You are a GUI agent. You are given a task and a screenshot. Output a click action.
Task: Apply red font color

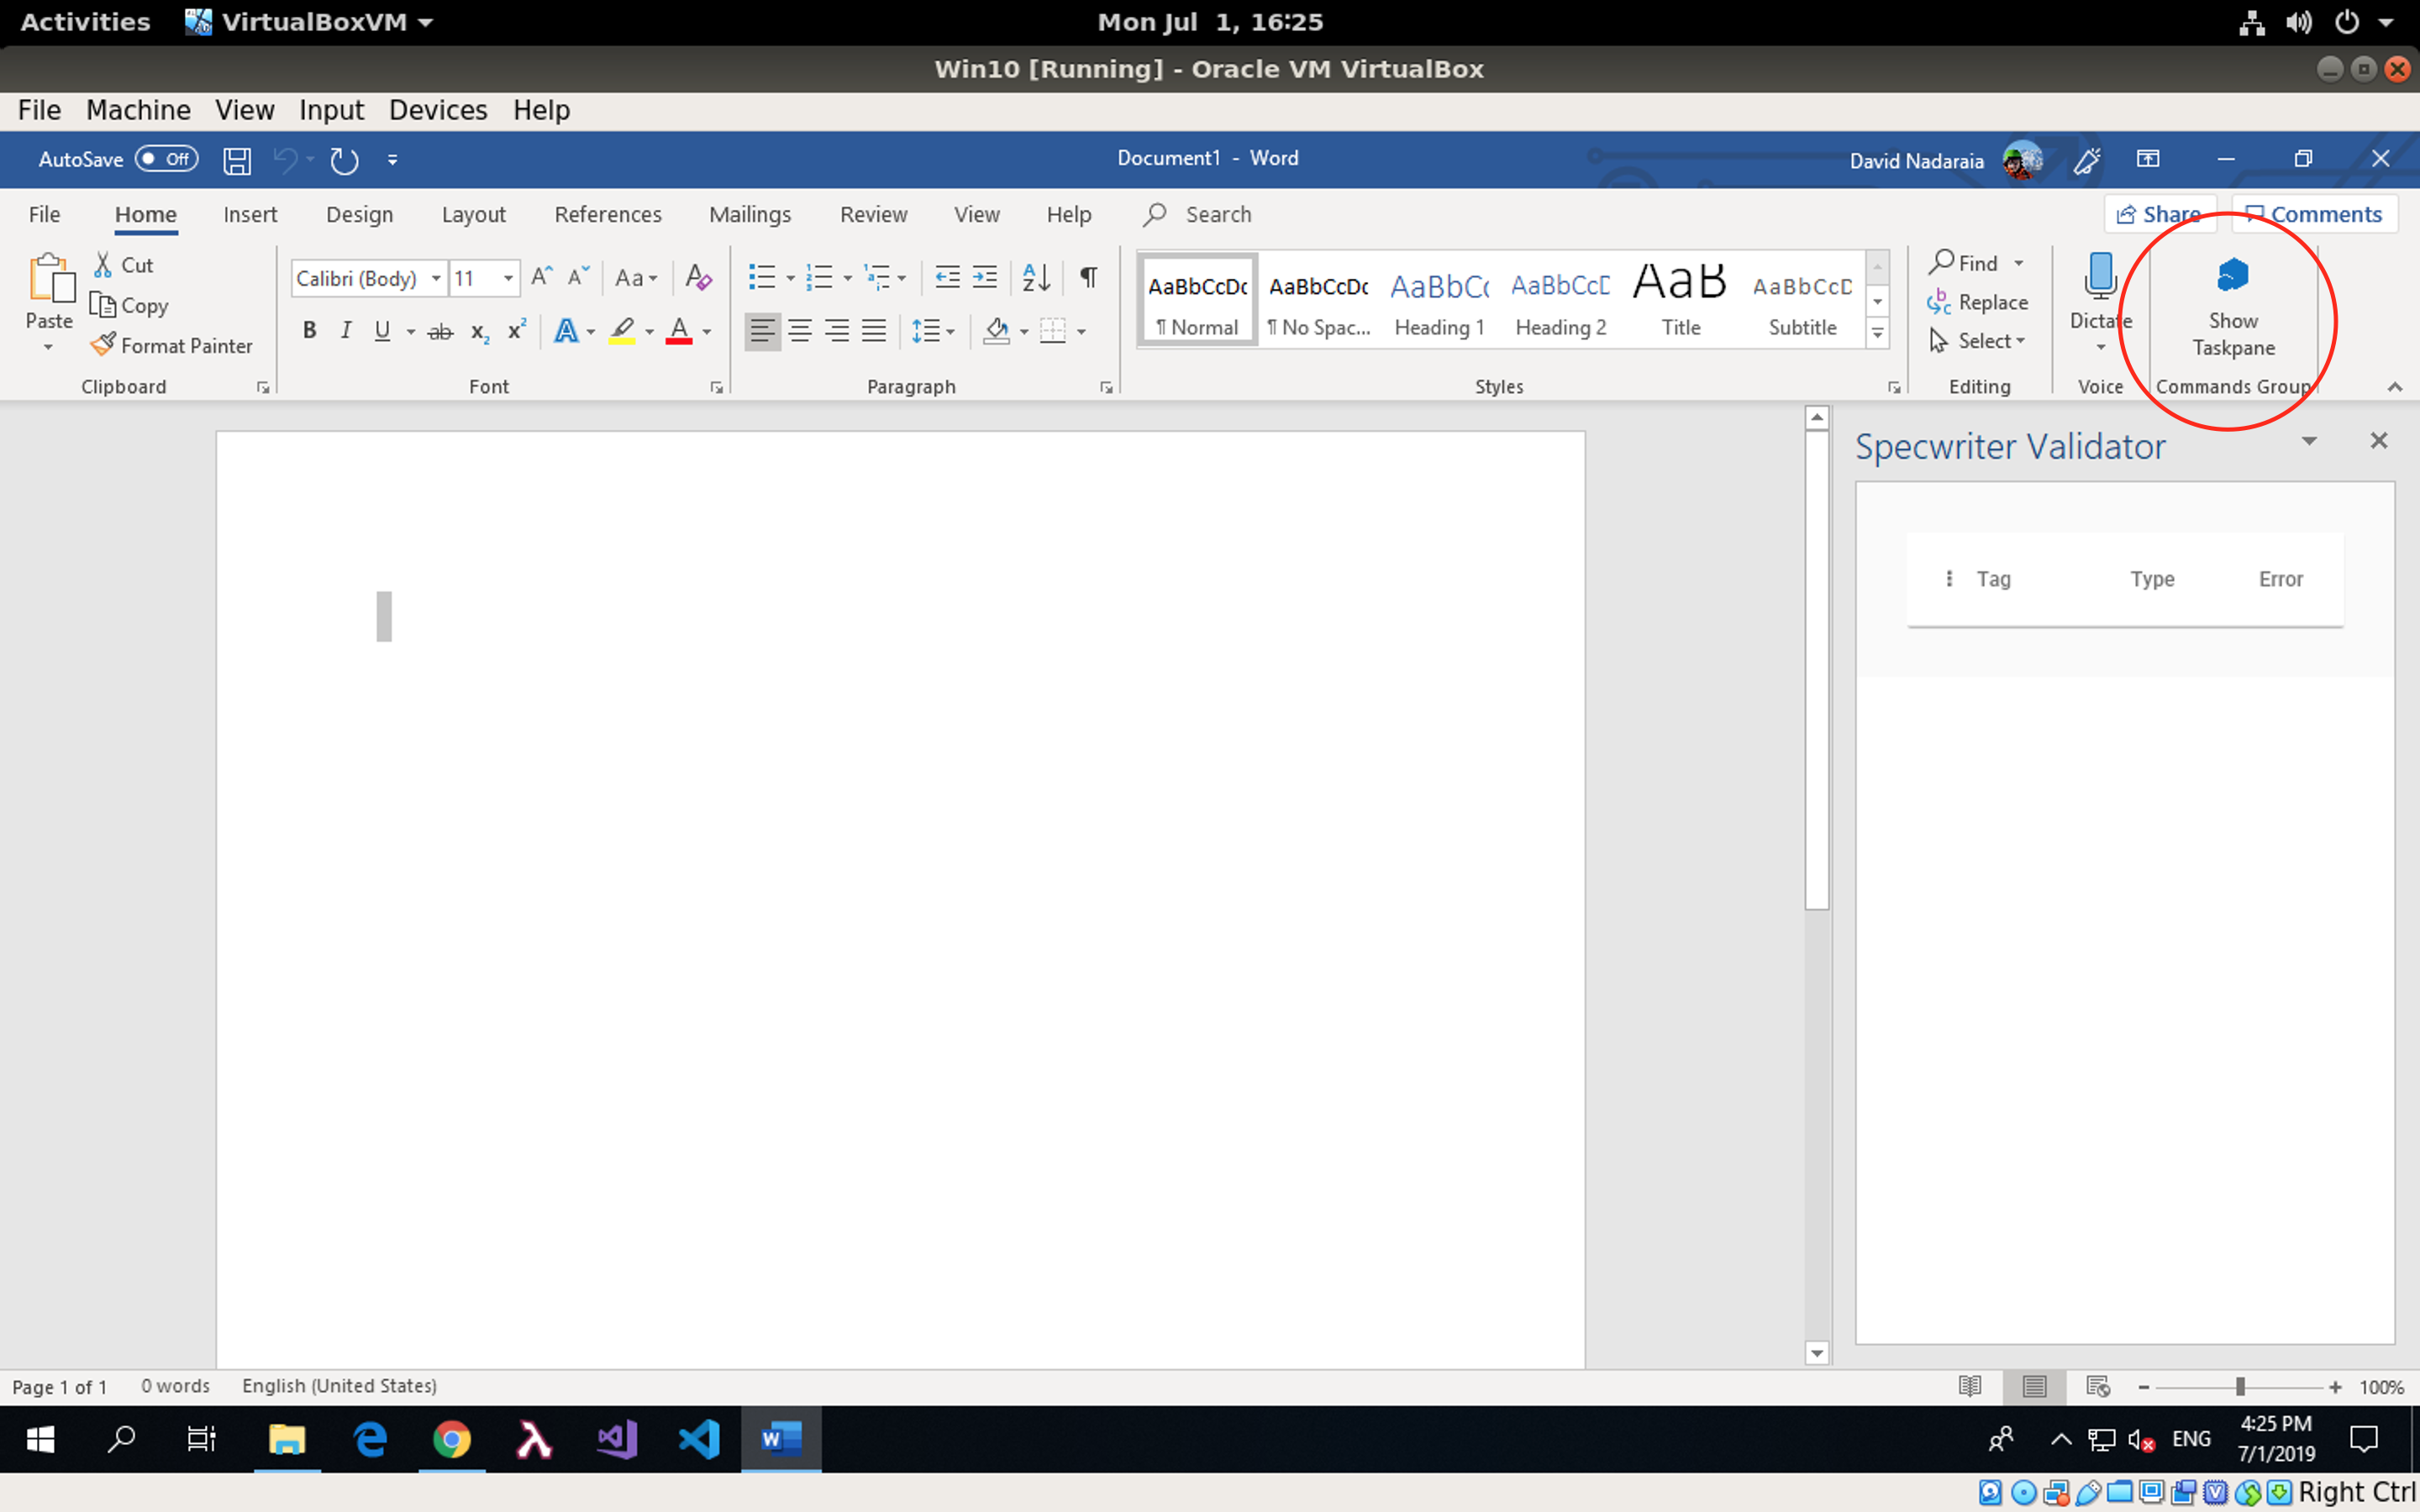(679, 331)
